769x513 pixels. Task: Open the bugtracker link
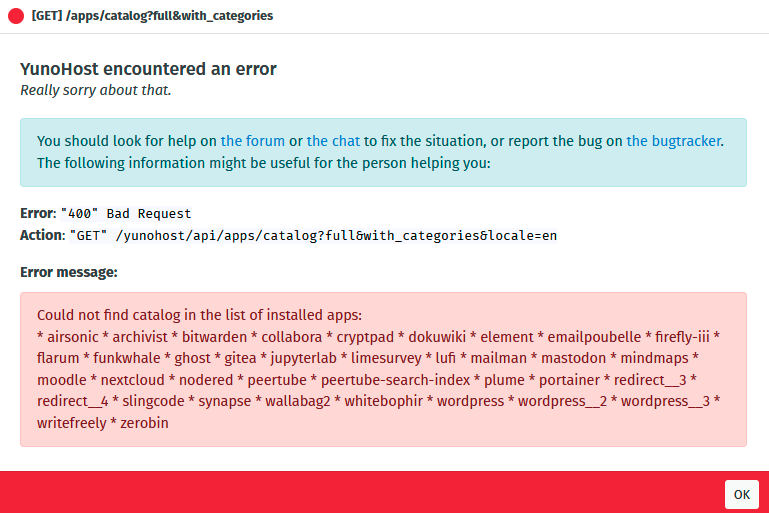coord(673,141)
